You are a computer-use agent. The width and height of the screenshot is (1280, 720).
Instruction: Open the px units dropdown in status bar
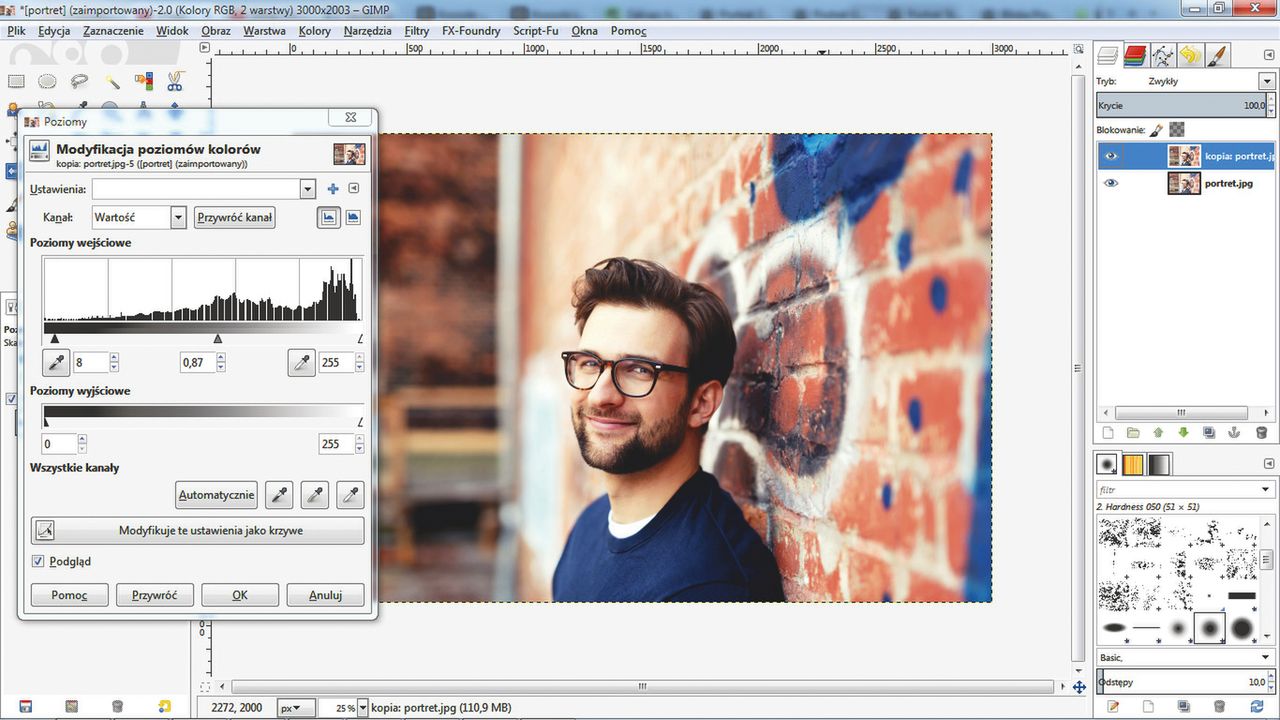tap(296, 707)
